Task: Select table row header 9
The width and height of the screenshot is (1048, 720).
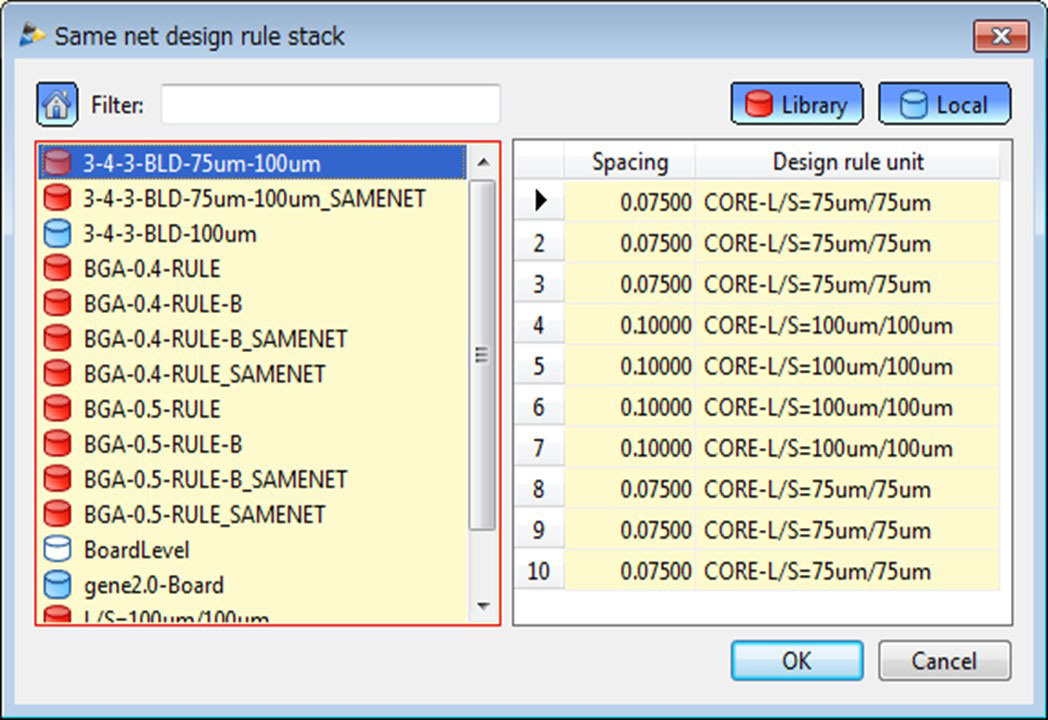Action: click(x=539, y=529)
